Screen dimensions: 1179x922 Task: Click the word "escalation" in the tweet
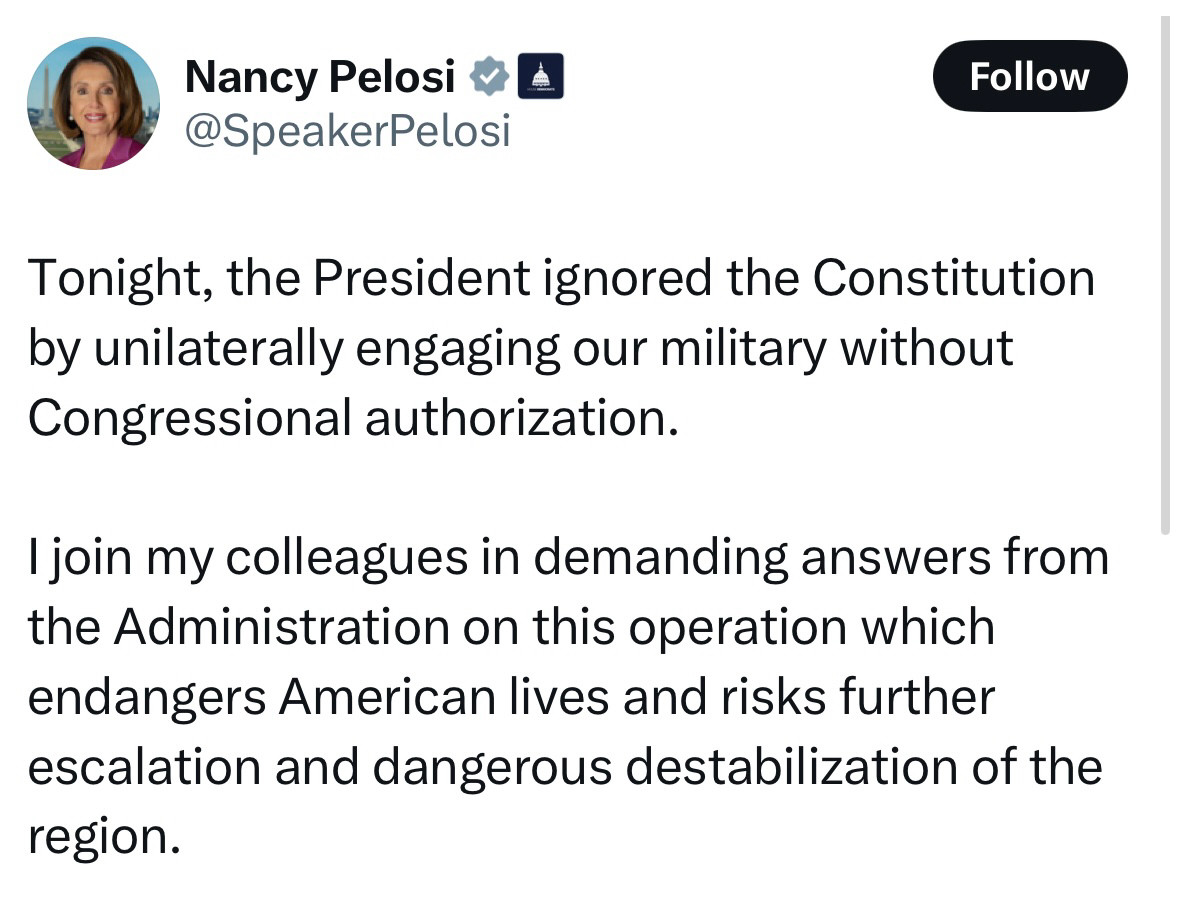(x=144, y=767)
